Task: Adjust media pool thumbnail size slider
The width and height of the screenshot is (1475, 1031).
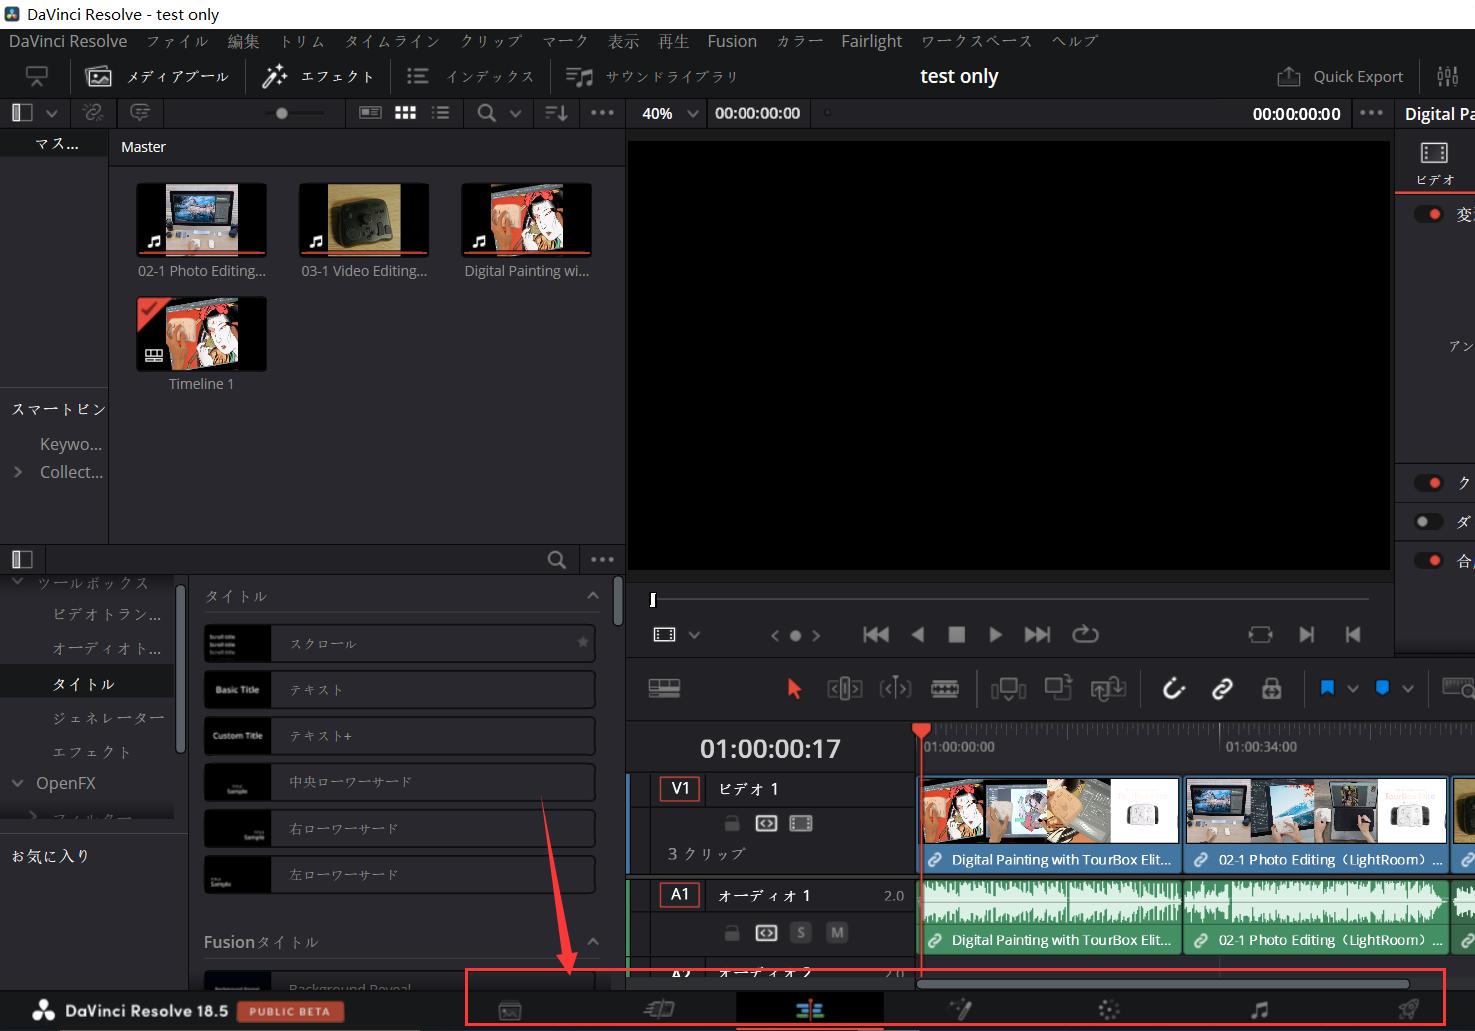Action: click(282, 113)
